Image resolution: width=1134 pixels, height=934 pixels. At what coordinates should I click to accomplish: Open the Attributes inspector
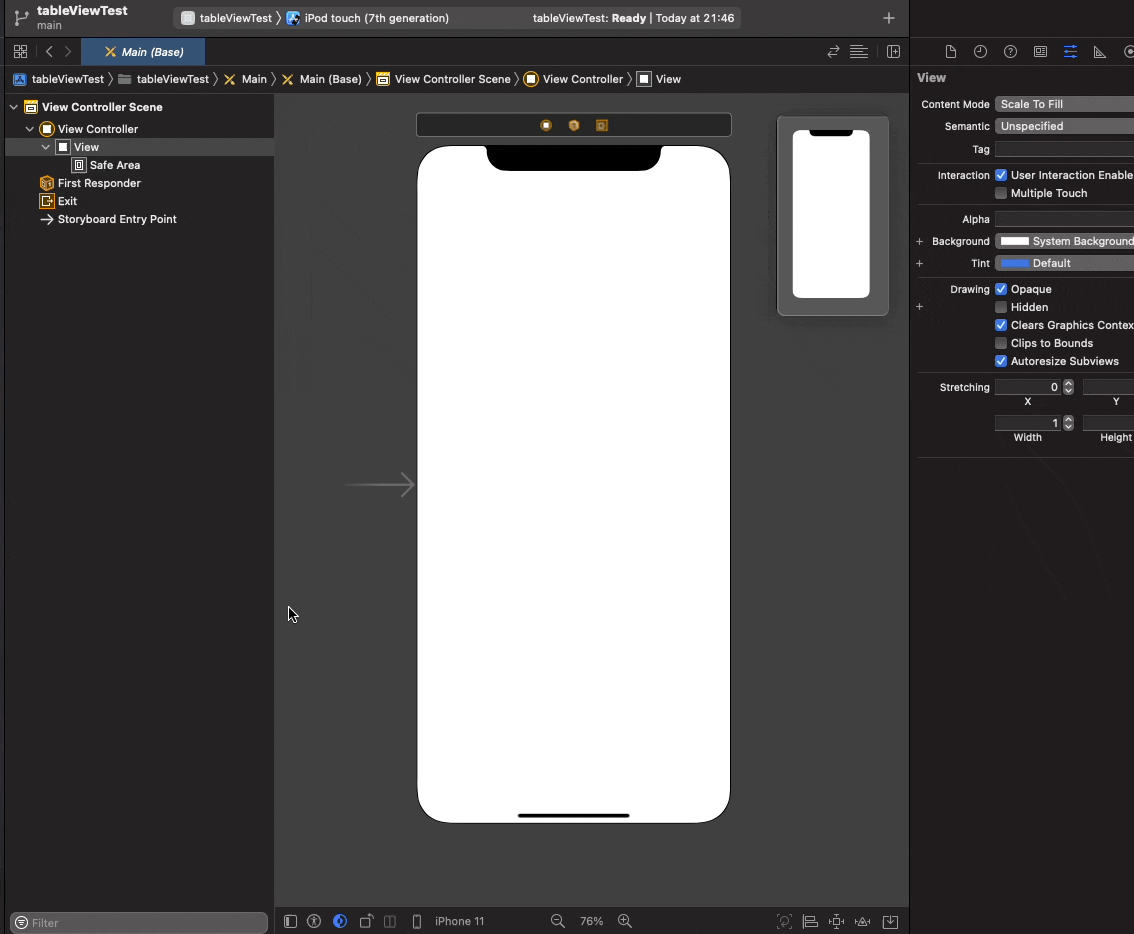[1070, 51]
